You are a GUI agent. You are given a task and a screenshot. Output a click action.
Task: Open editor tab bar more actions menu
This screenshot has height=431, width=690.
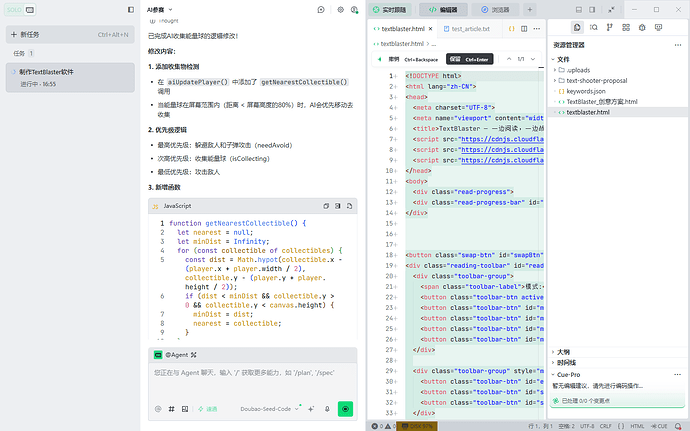tap(537, 29)
